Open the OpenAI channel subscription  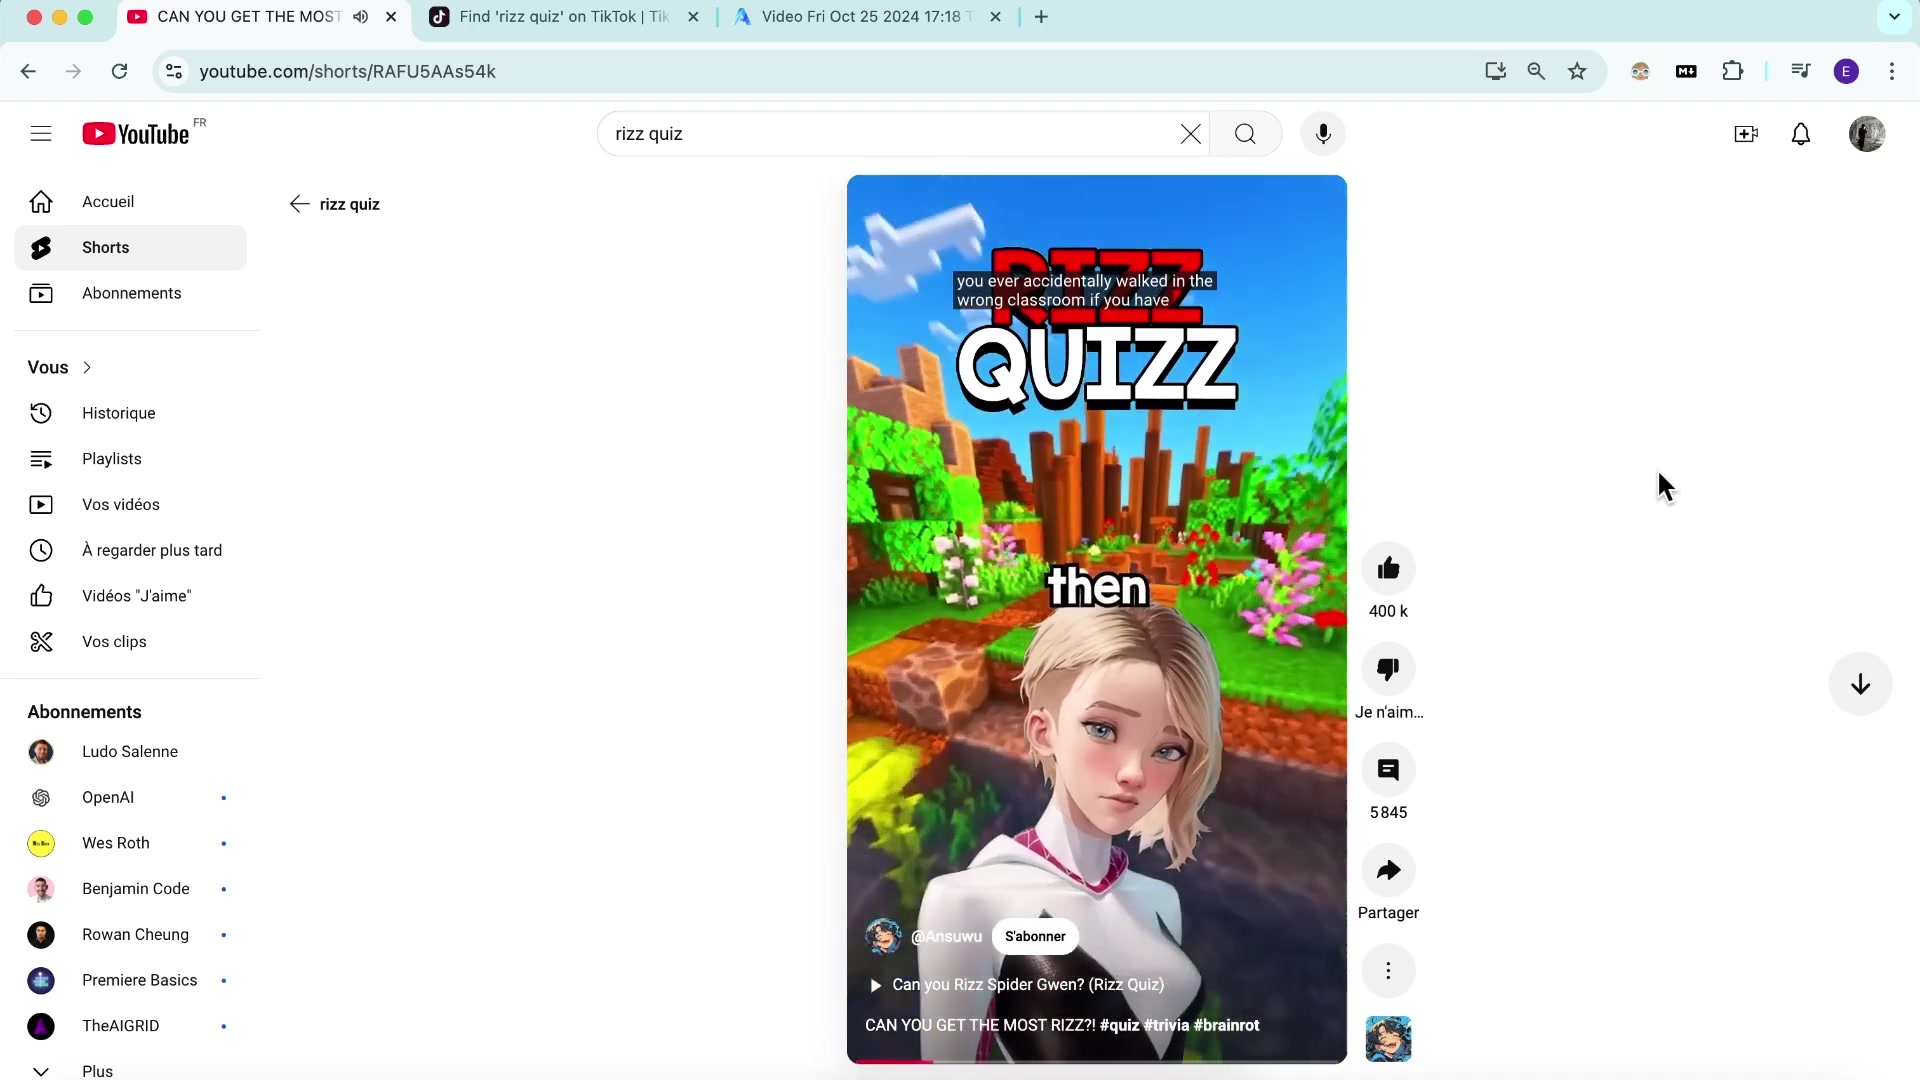(x=130, y=798)
